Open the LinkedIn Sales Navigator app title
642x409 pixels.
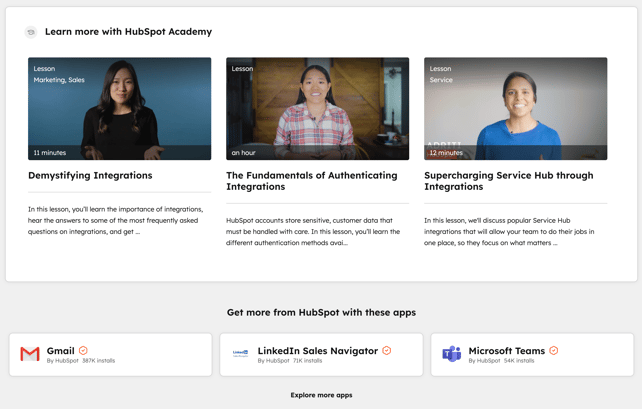[x=318, y=351]
